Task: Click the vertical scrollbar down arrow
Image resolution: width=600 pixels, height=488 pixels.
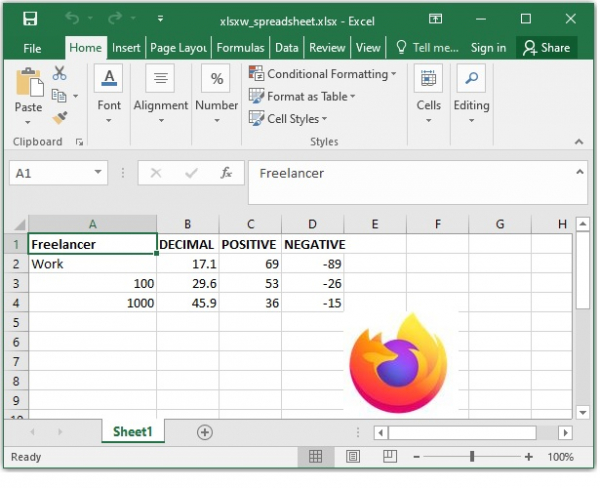Action: click(x=583, y=412)
